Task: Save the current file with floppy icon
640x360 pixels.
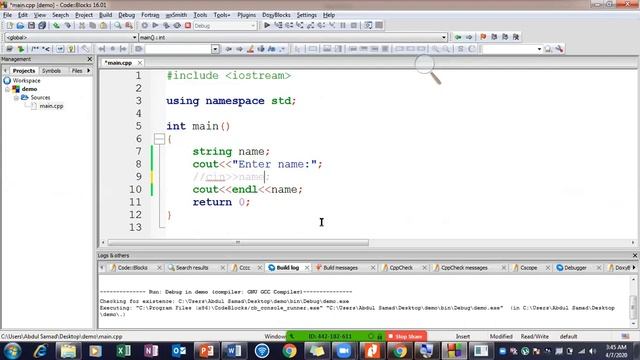Action: tap(31, 25)
